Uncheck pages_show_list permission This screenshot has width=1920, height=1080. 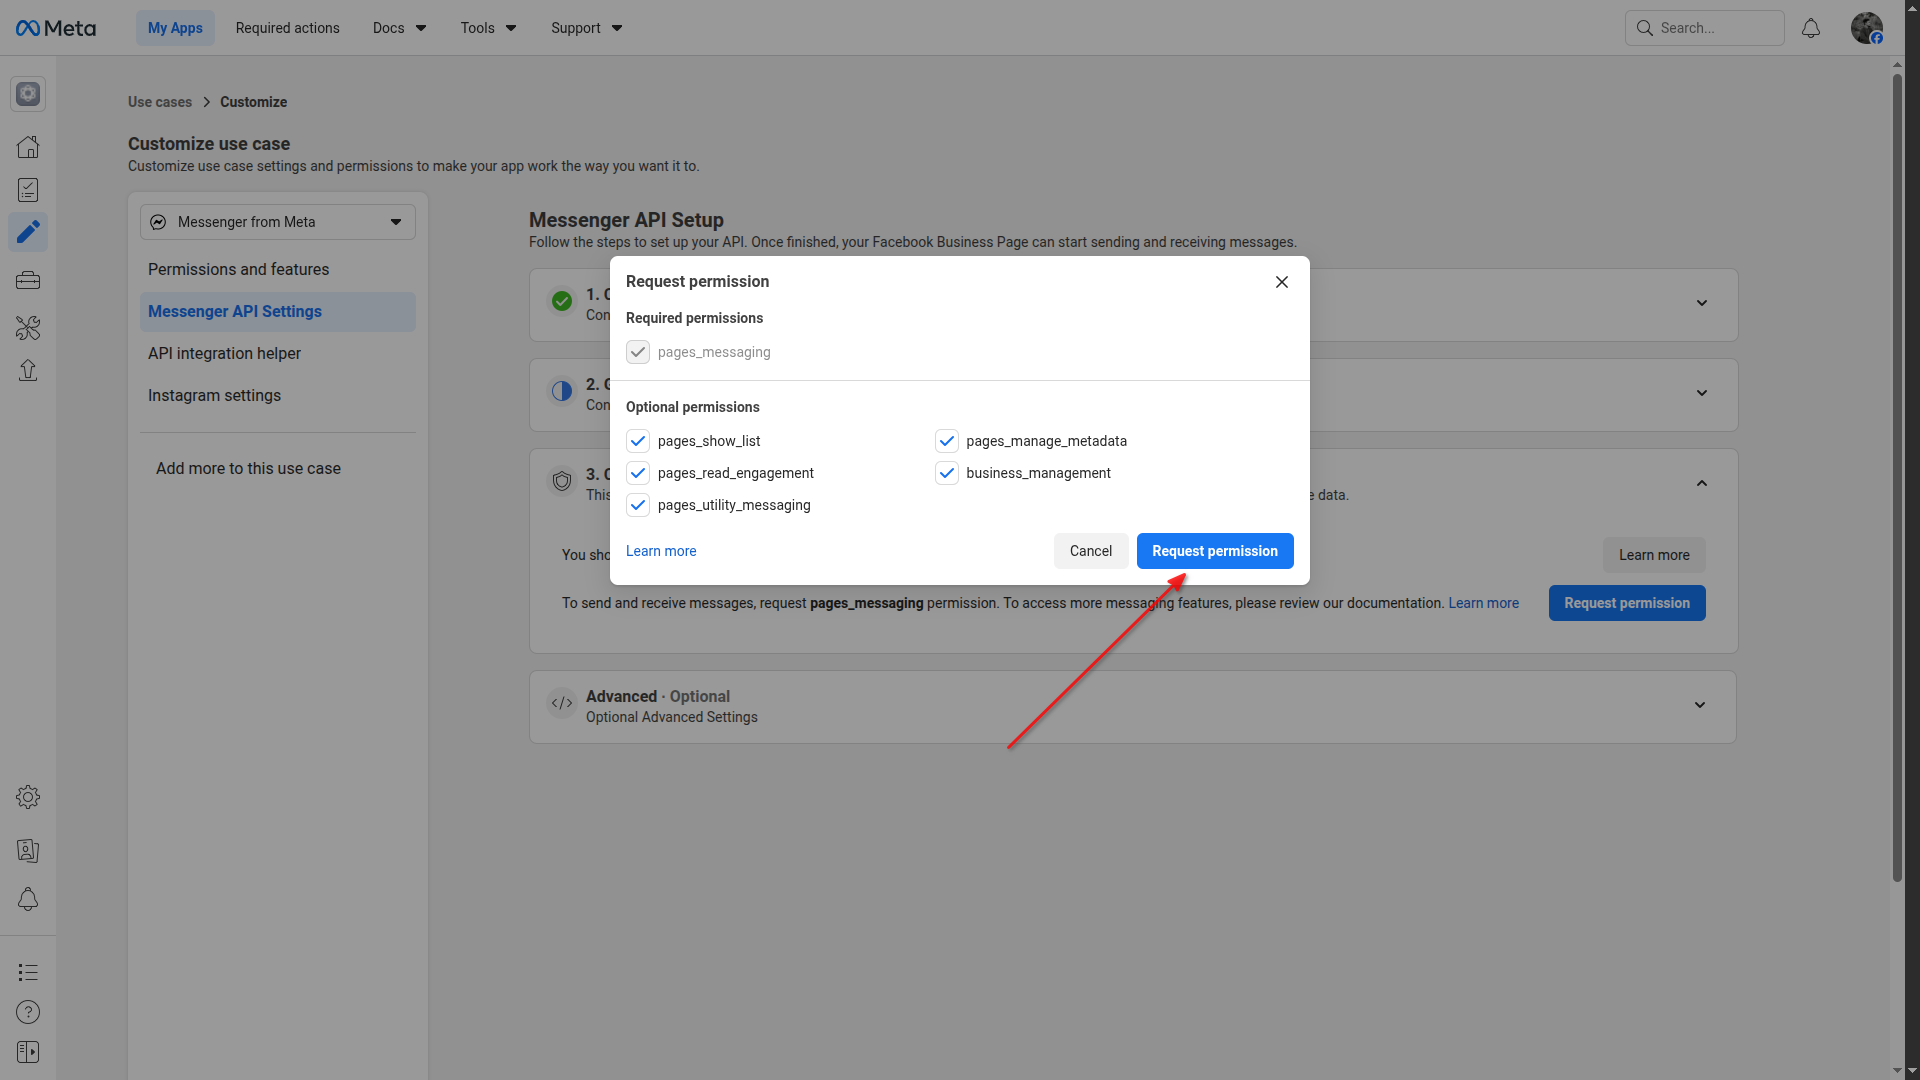click(x=638, y=441)
